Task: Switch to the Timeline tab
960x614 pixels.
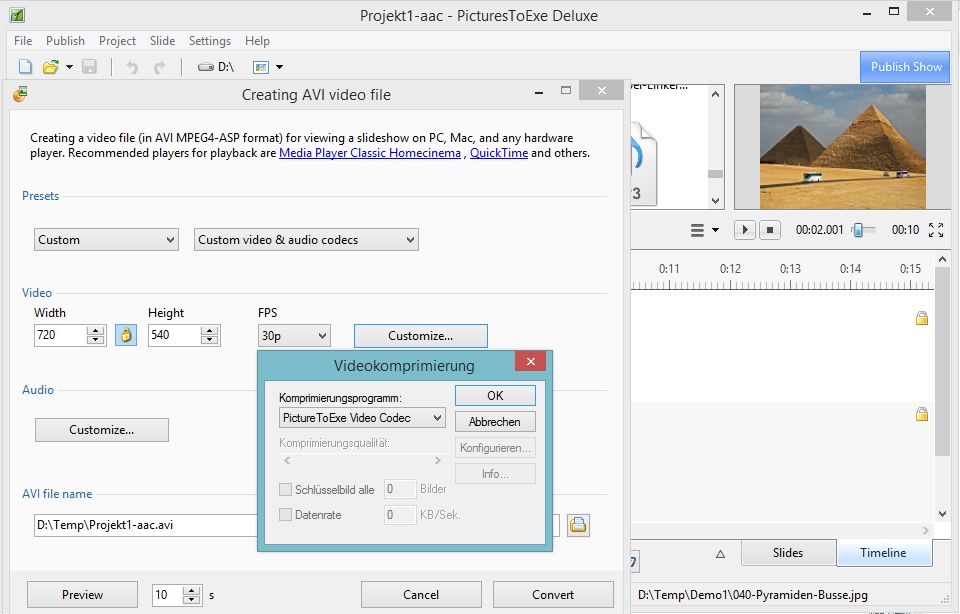Action: coord(883,553)
